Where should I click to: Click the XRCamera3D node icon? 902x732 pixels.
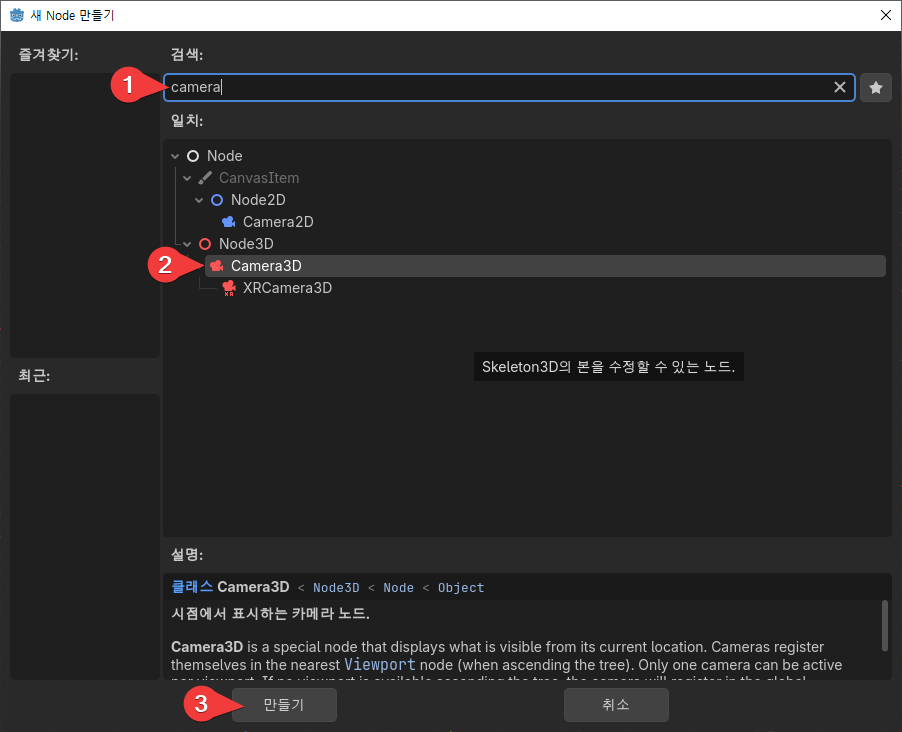coord(229,288)
